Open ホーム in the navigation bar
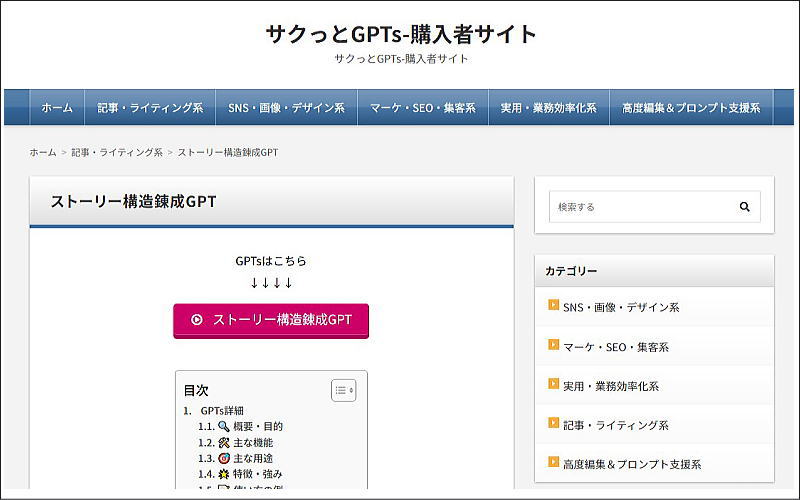 pos(57,108)
